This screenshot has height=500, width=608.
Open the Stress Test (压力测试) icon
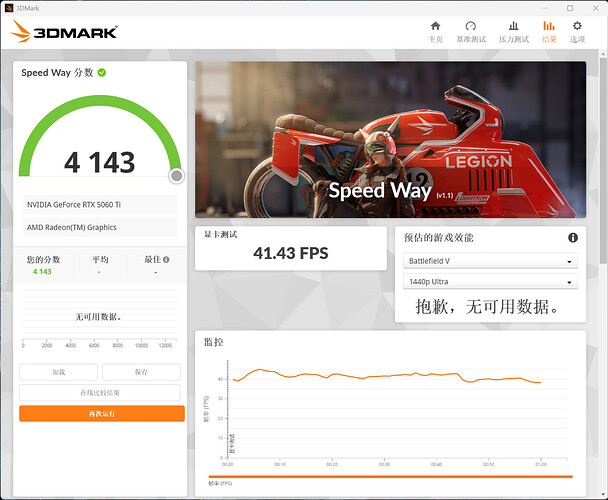[514, 26]
